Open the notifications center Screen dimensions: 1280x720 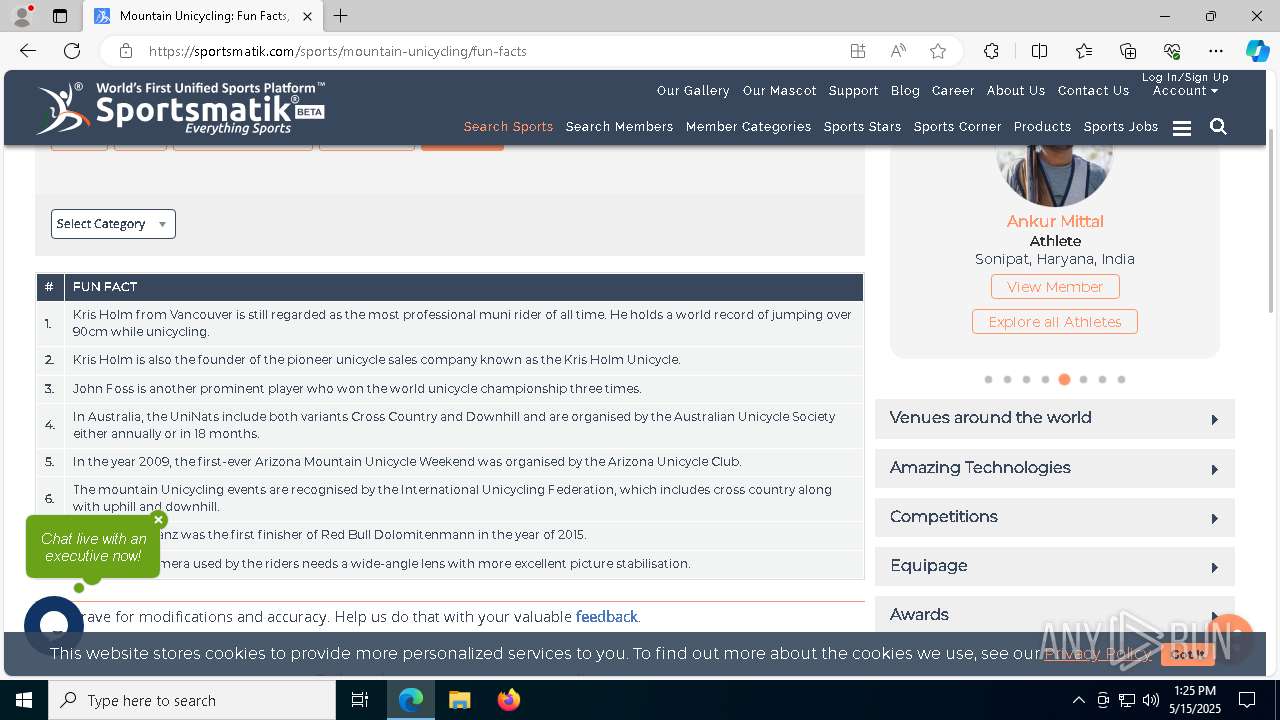pos(1248,700)
